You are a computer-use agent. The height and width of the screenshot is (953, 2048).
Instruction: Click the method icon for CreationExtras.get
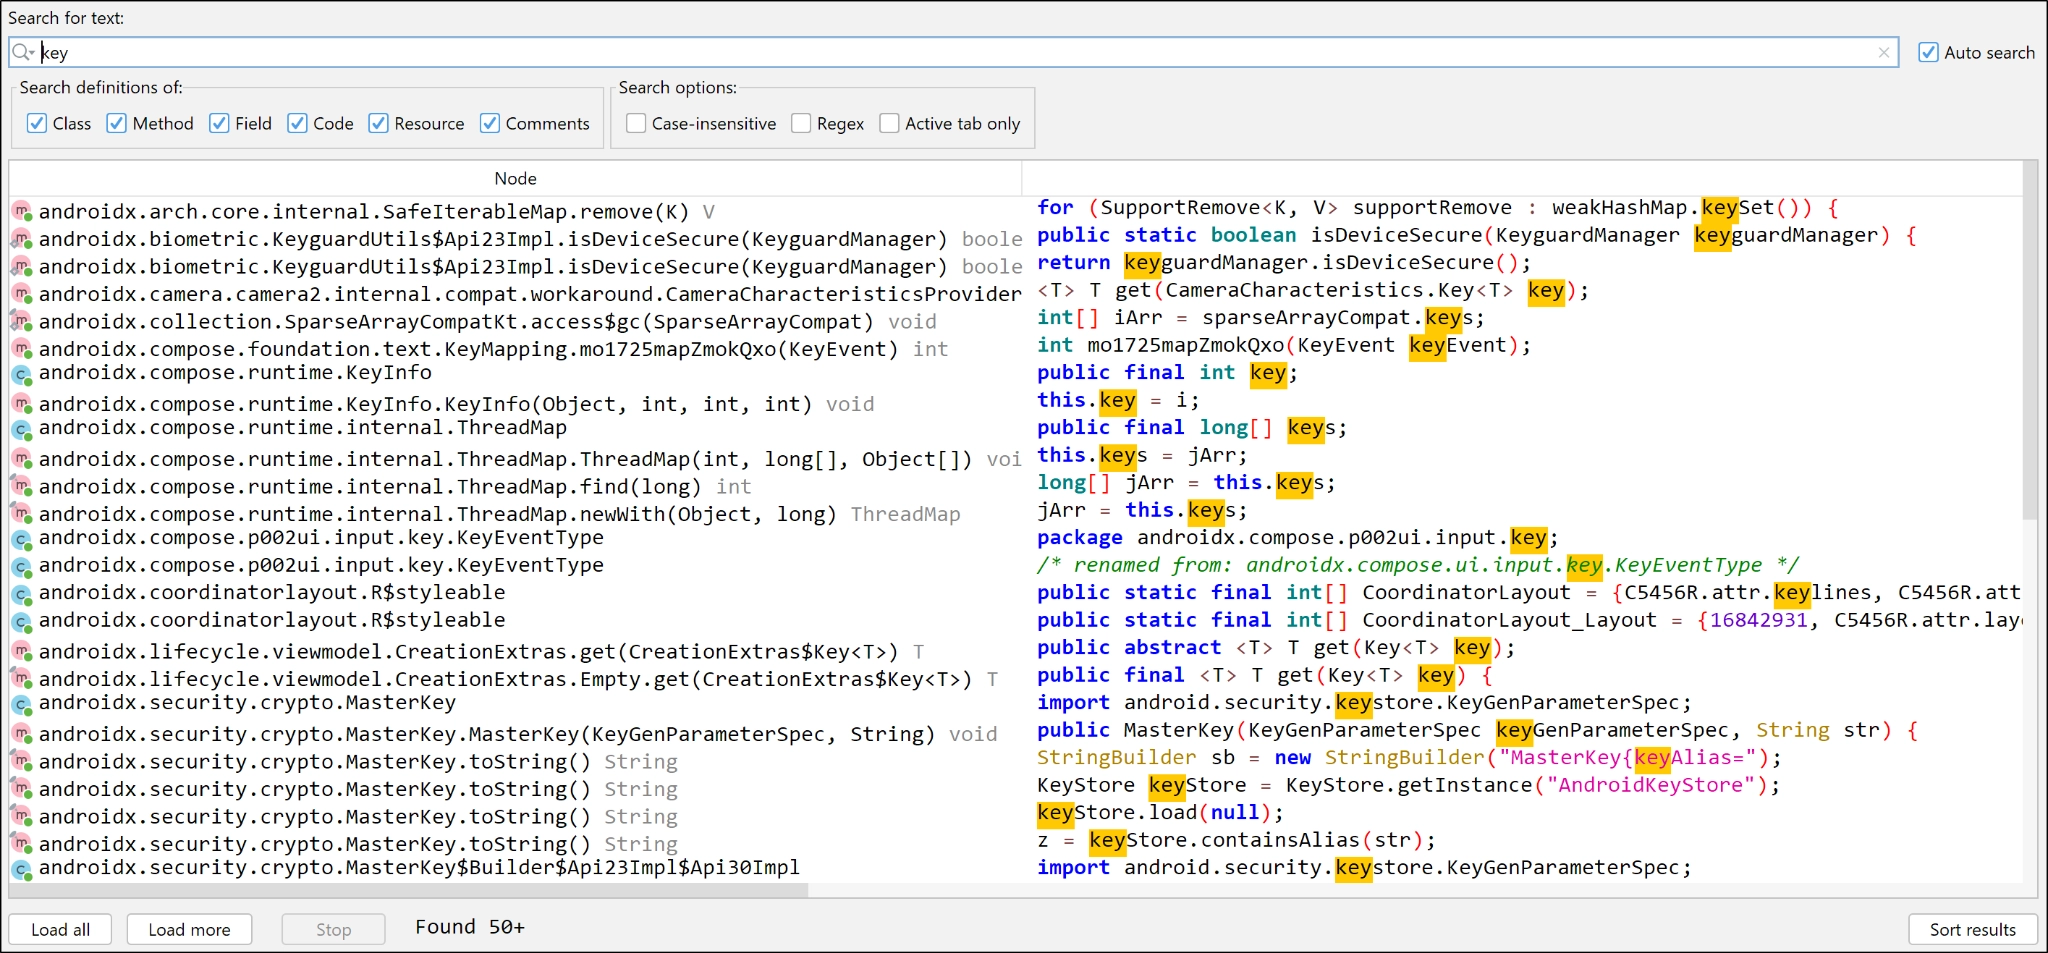(x=22, y=650)
